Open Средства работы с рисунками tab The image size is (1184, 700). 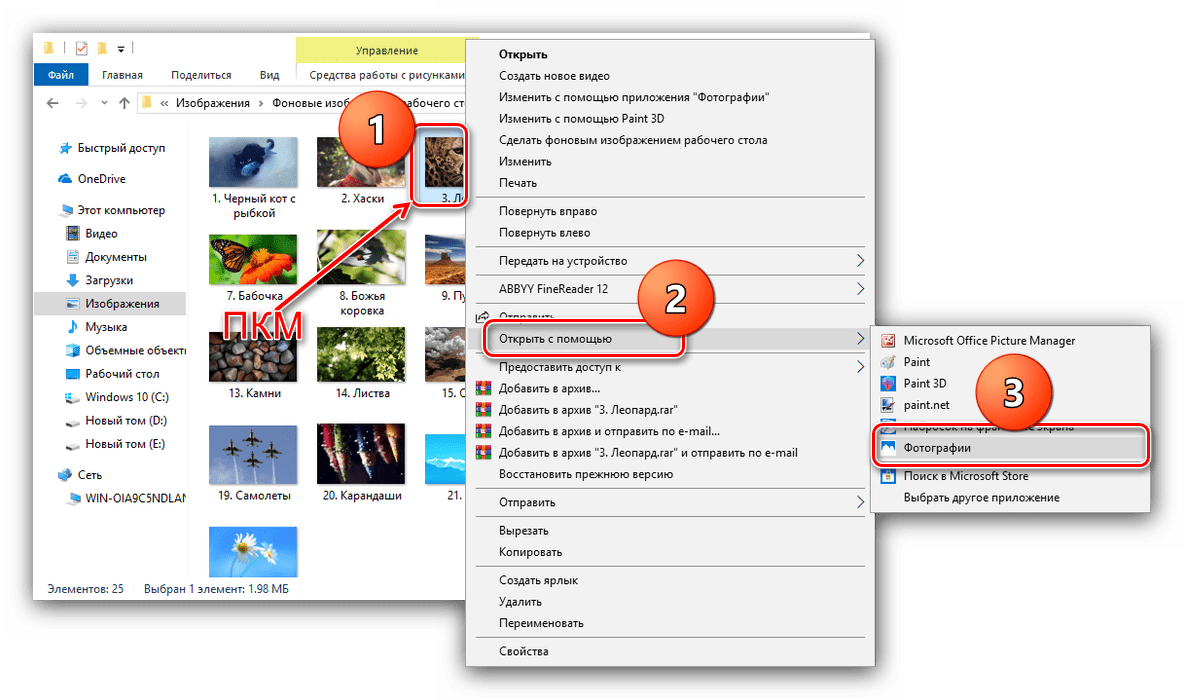[387, 75]
